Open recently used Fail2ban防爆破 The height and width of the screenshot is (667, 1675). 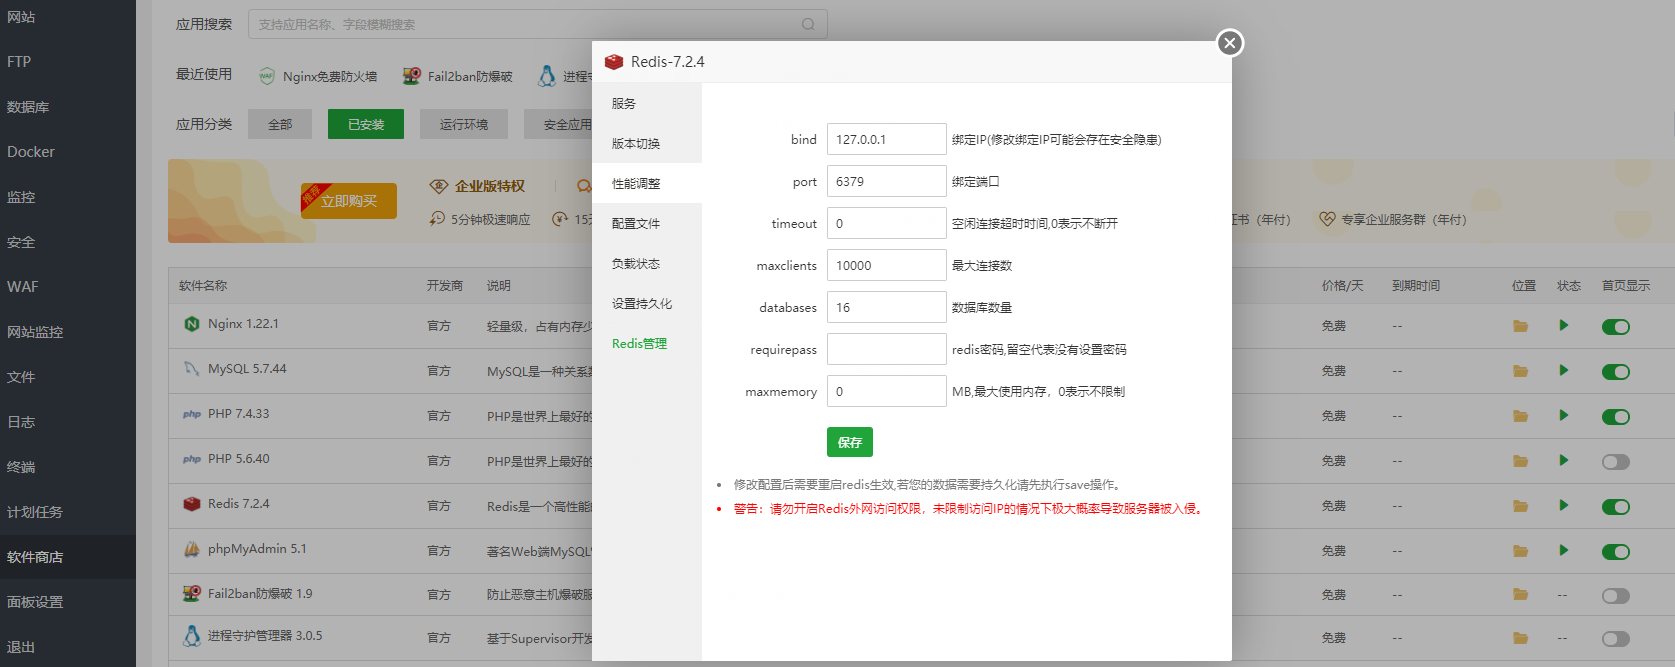[458, 76]
